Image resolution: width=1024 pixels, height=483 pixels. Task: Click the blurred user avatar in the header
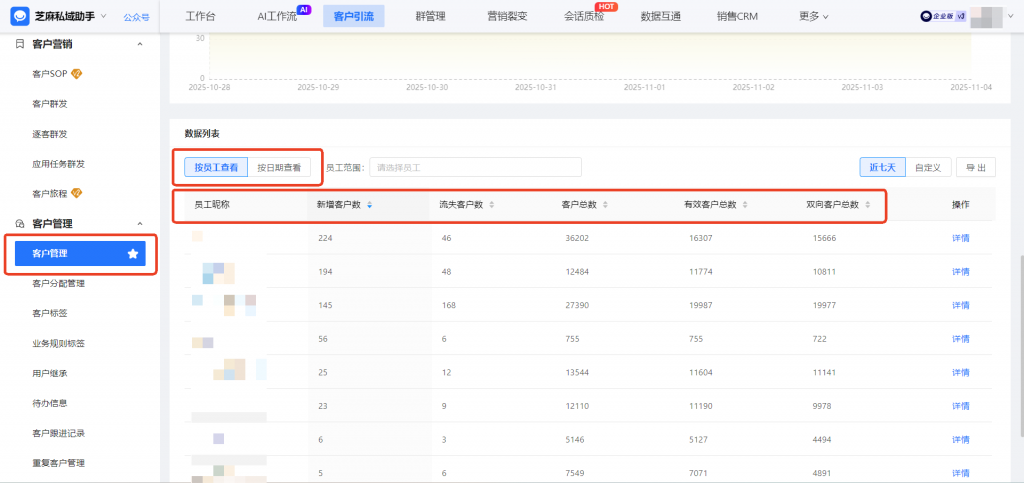[x=985, y=17]
